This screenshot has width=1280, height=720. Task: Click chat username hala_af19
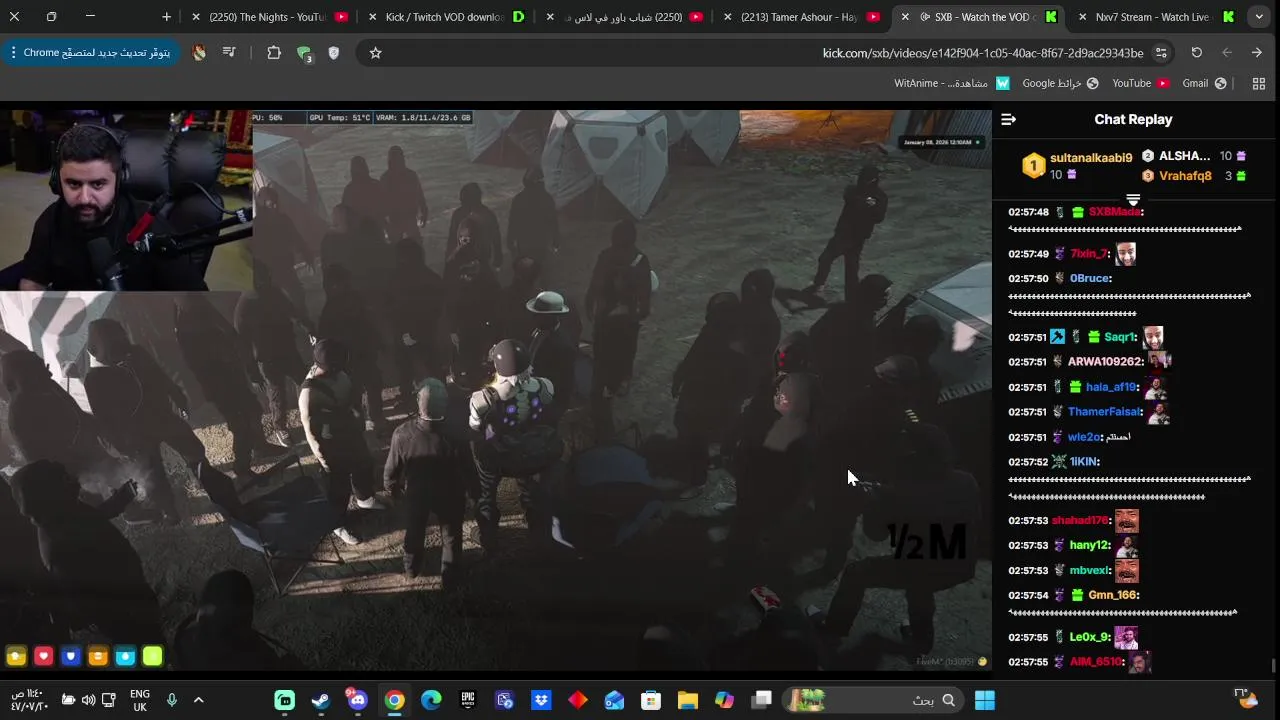pyautogui.click(x=1111, y=387)
